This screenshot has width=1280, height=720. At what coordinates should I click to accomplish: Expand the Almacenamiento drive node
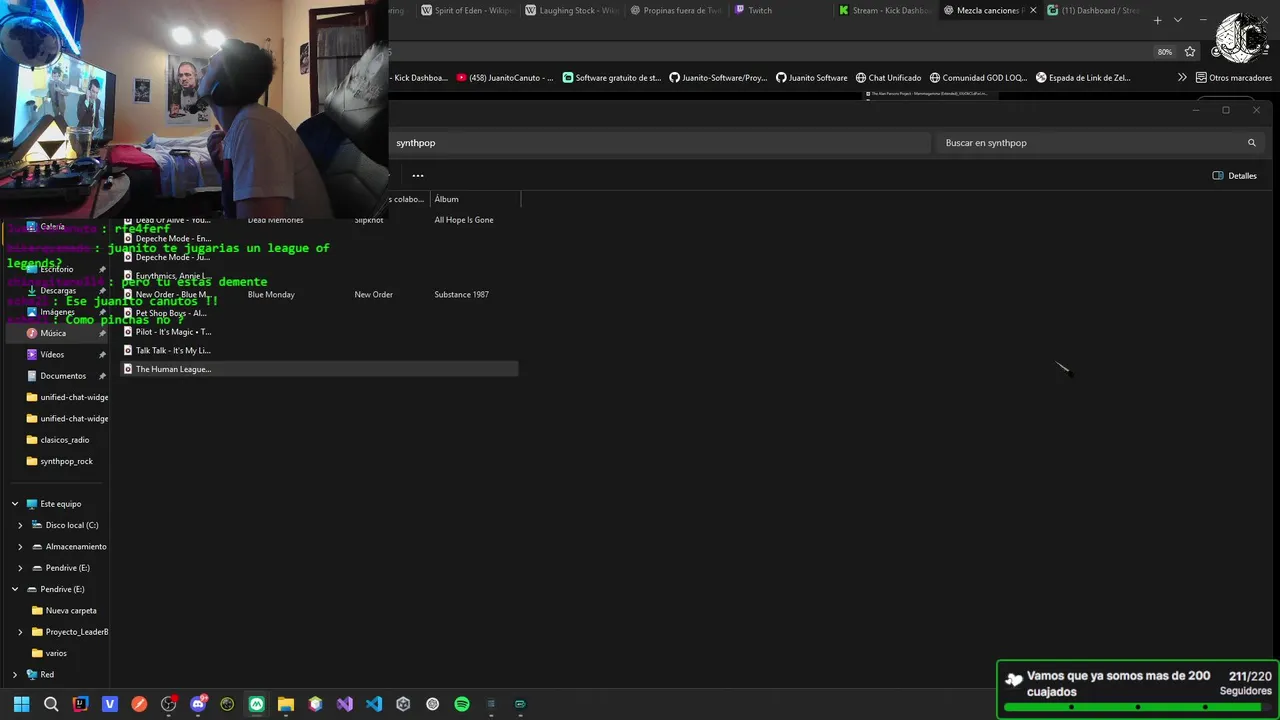tap(20, 547)
